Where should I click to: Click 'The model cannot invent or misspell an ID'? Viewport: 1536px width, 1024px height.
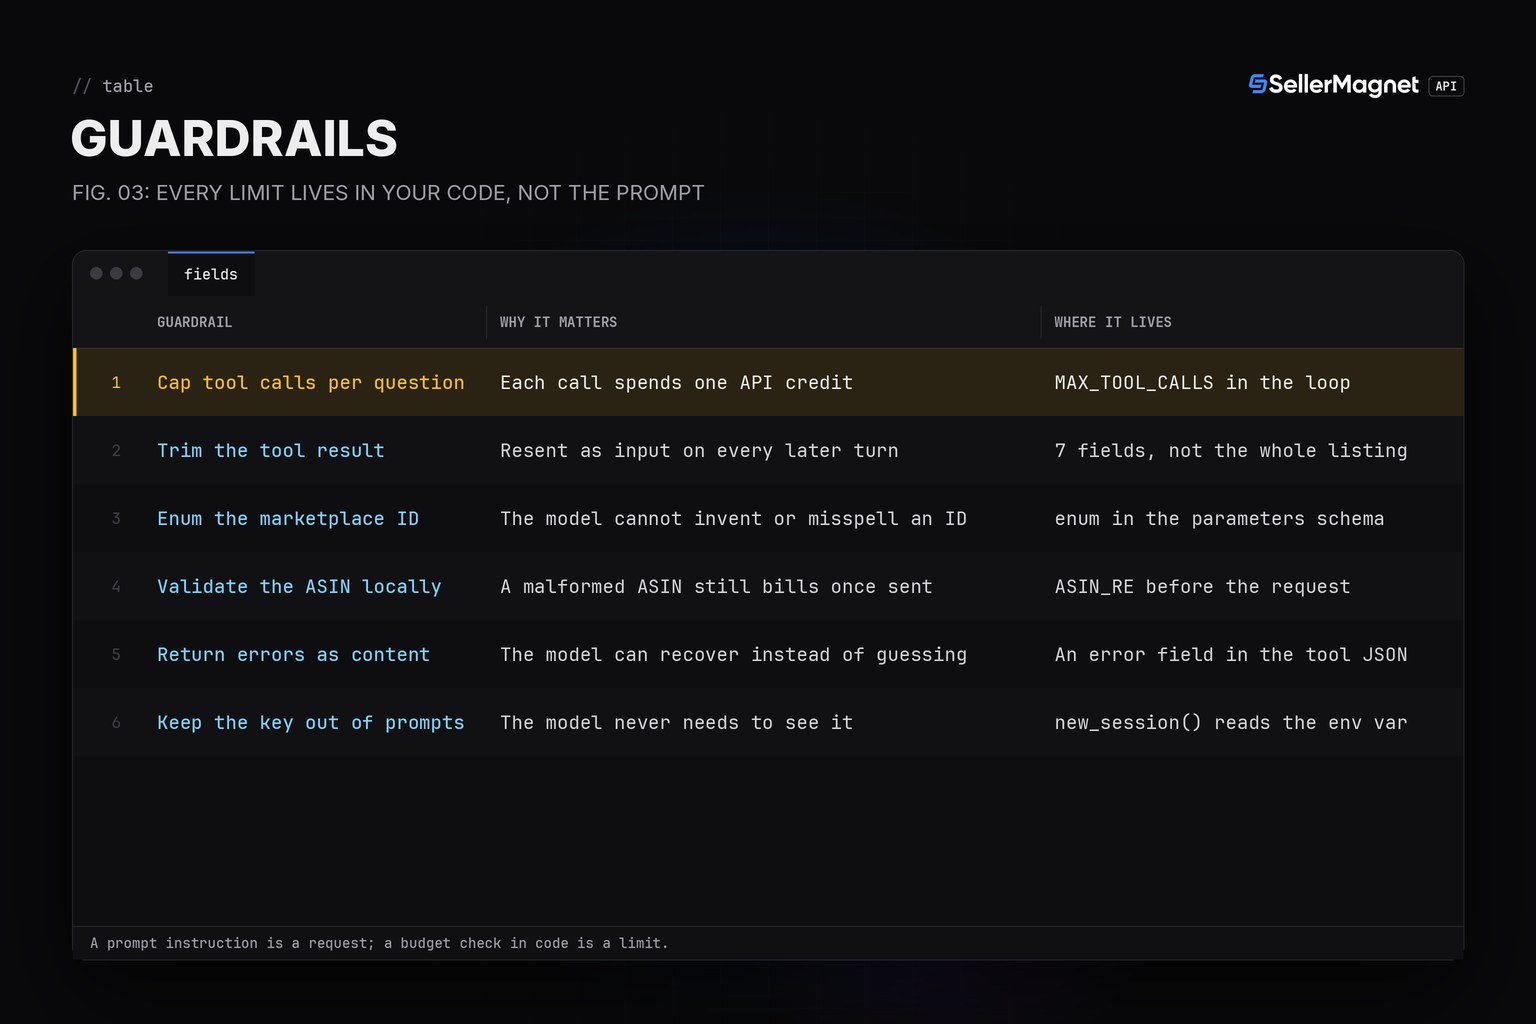pyautogui.click(x=734, y=519)
